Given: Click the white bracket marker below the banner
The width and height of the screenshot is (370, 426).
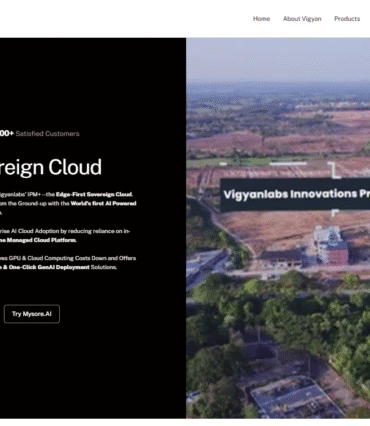Looking at the screenshot, I should (x=335, y=213).
